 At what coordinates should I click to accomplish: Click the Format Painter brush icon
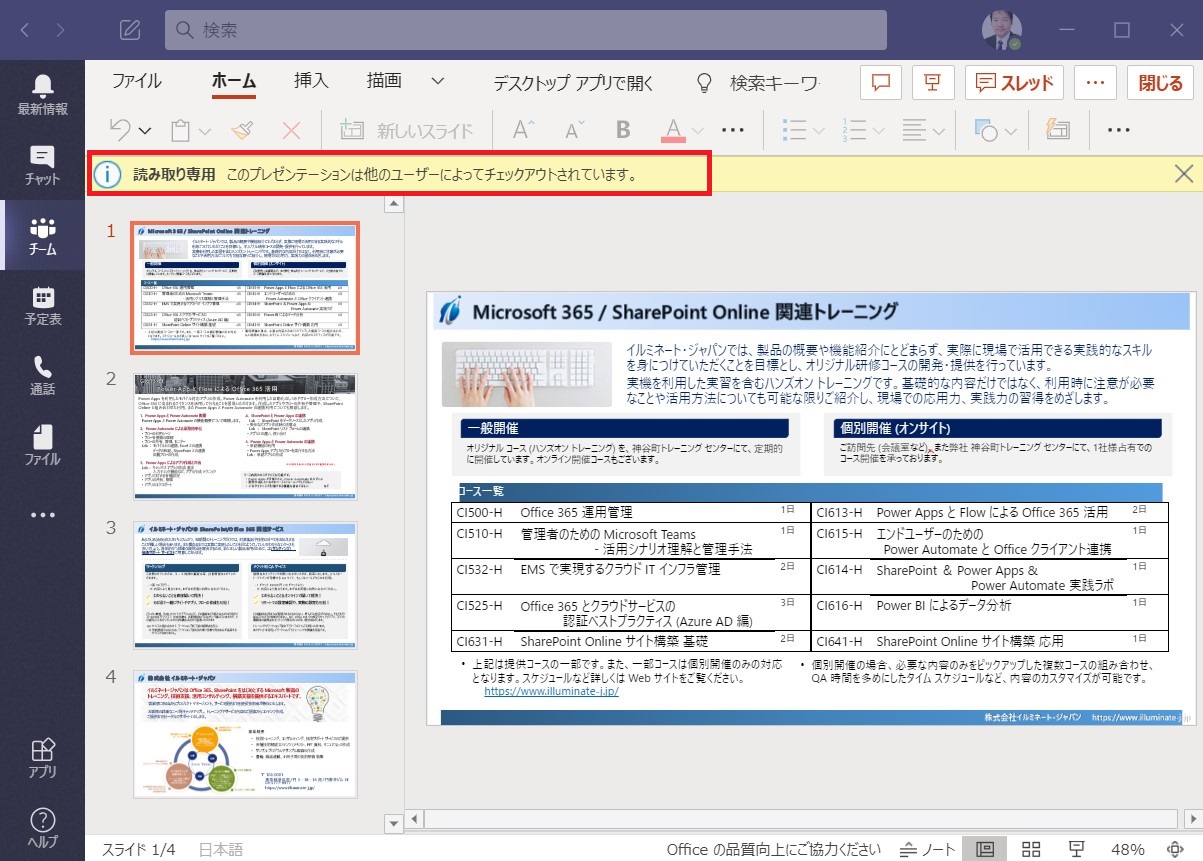pos(241,130)
